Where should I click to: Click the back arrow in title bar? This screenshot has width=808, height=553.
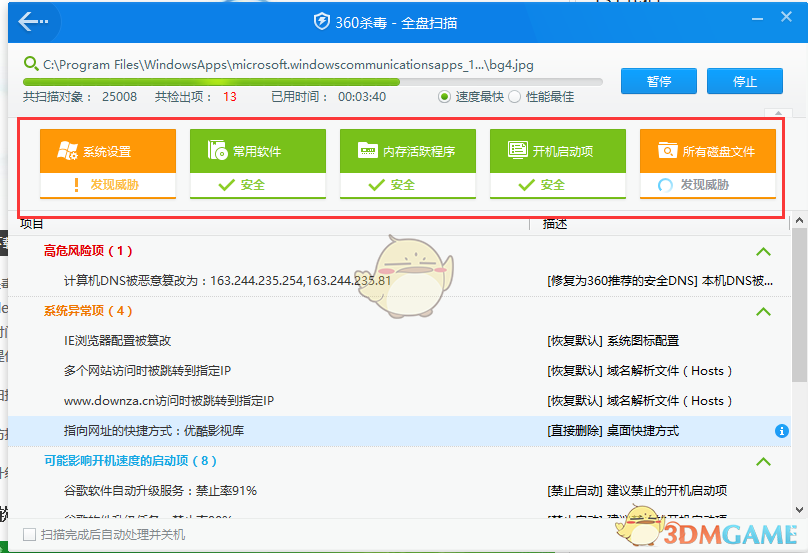pyautogui.click(x=33, y=22)
